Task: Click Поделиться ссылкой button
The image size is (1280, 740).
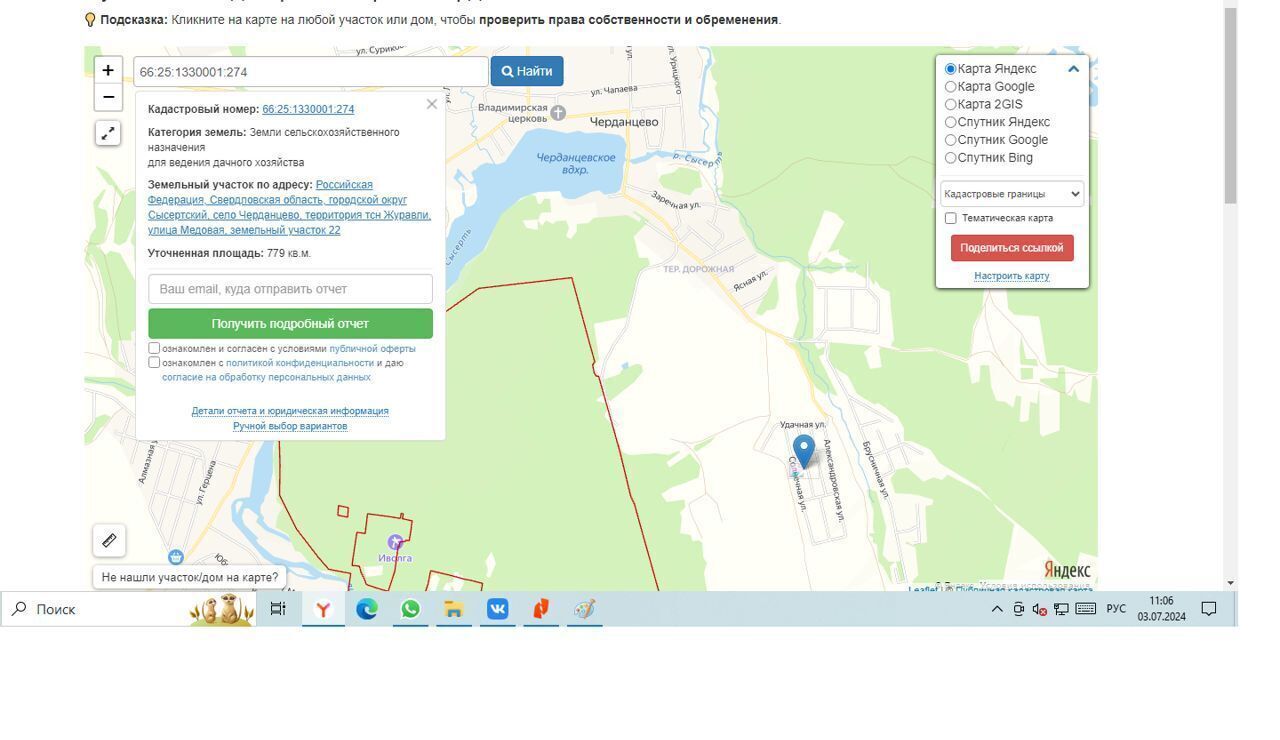Action: click(1012, 248)
